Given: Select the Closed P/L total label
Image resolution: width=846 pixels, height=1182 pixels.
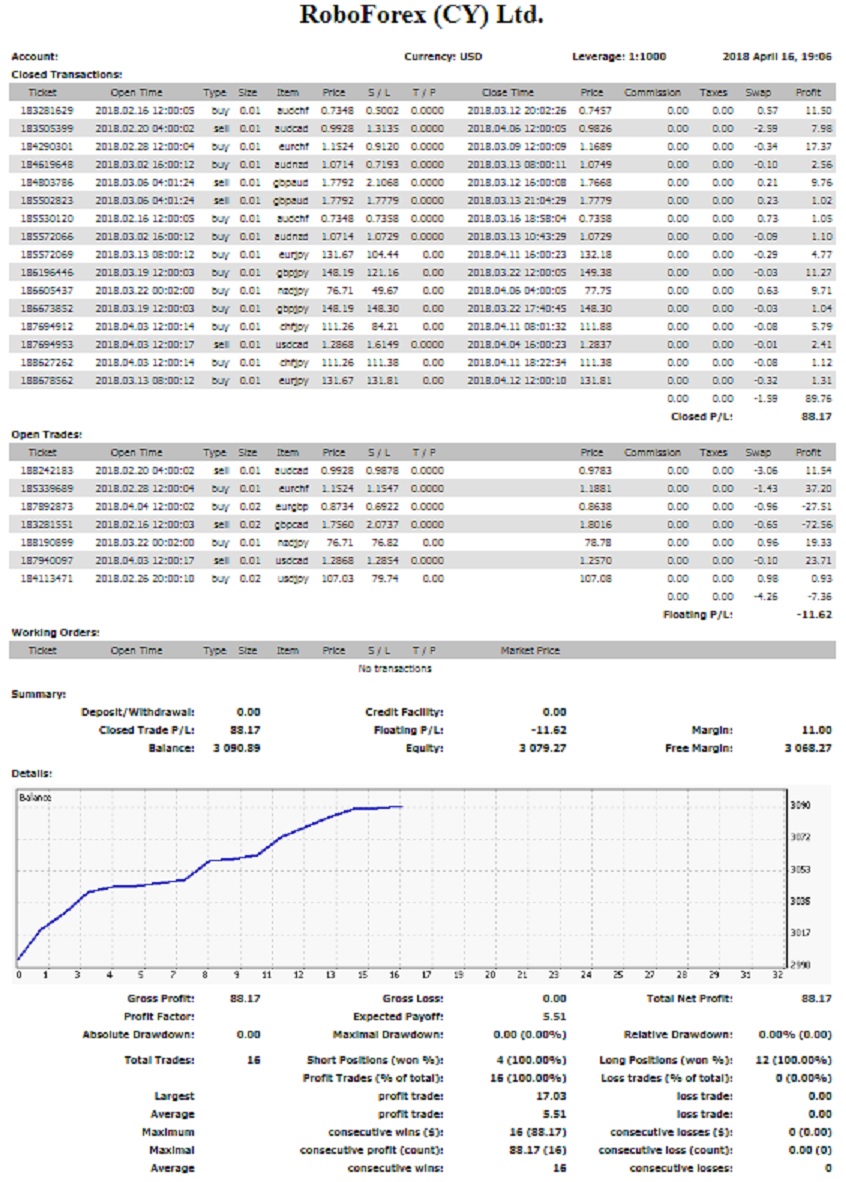Looking at the screenshot, I should click(701, 416).
